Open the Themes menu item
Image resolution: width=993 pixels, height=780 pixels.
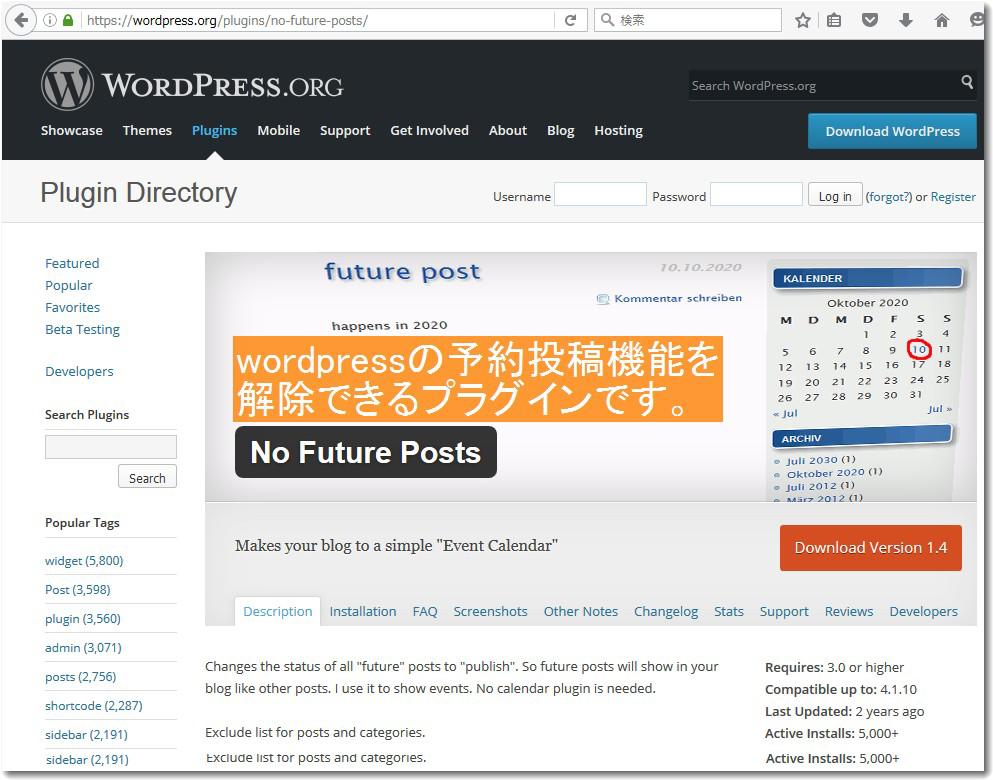point(147,130)
